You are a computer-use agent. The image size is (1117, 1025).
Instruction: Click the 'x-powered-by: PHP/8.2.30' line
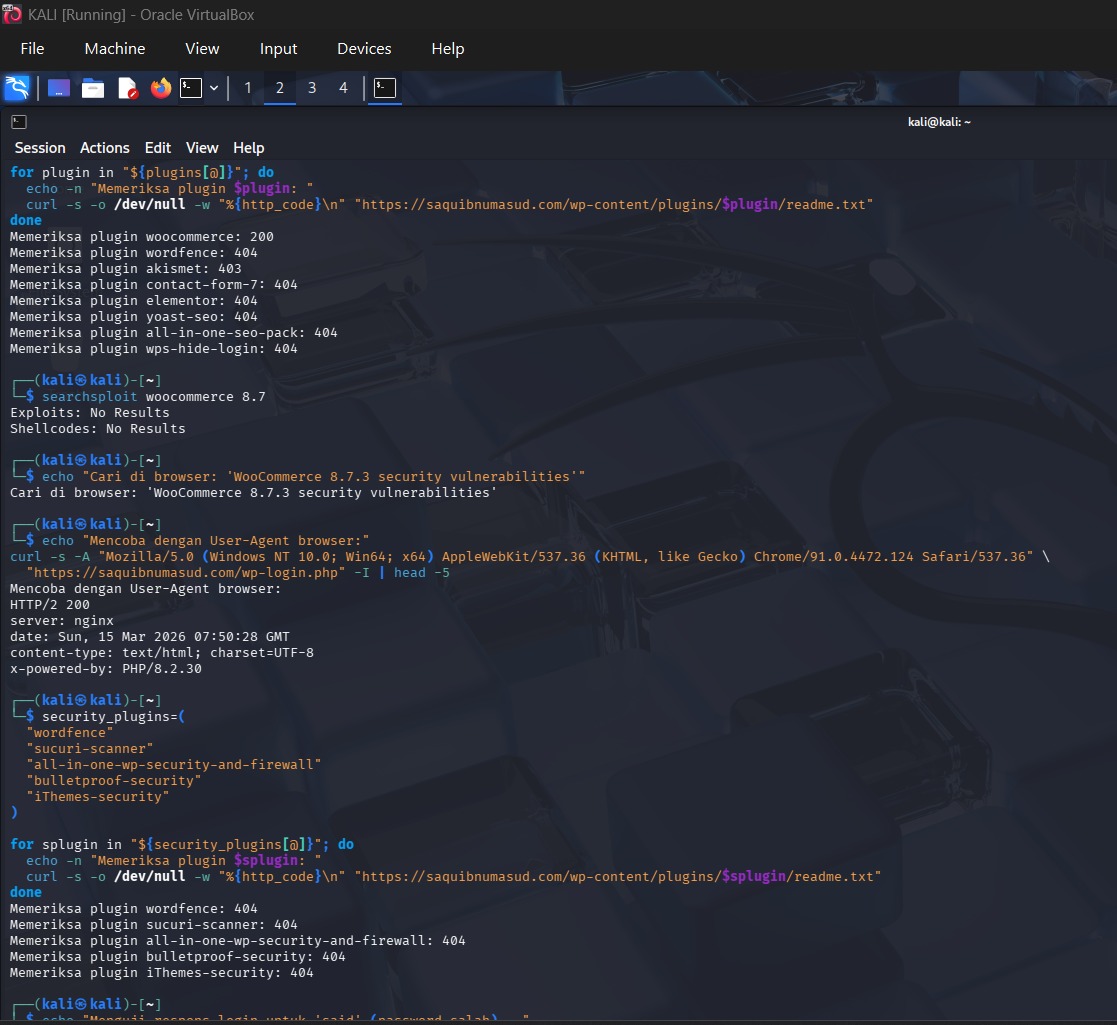tap(106, 669)
